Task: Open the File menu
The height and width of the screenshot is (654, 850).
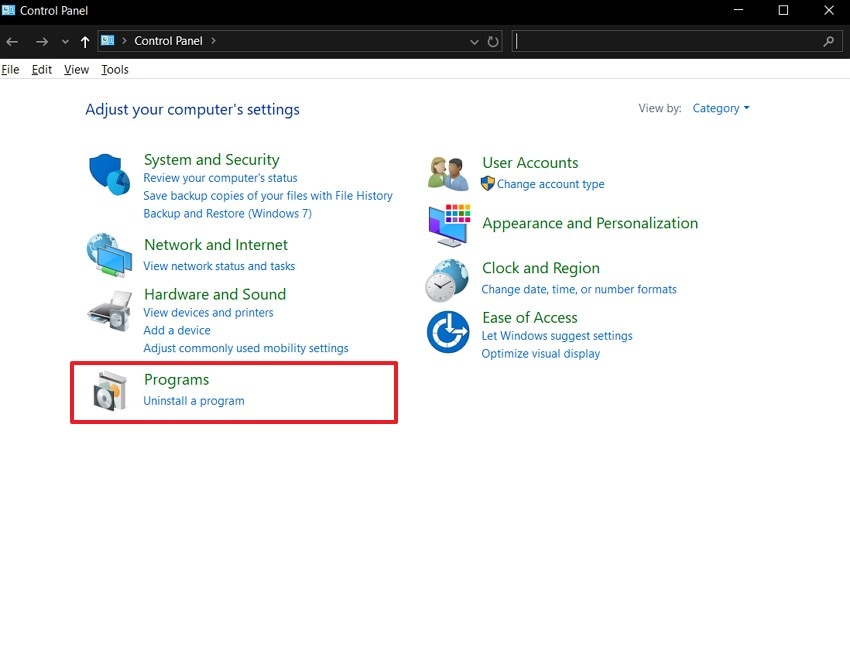Action: tap(11, 70)
